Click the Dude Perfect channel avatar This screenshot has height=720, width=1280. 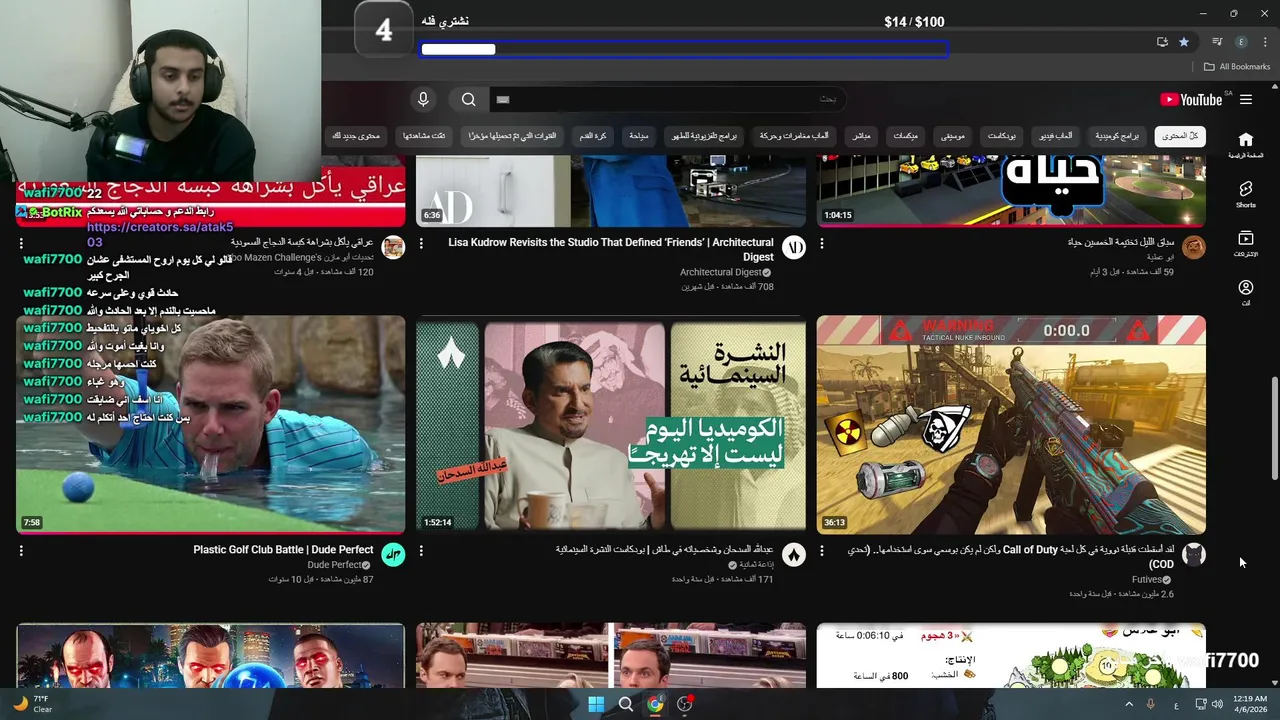click(394, 555)
